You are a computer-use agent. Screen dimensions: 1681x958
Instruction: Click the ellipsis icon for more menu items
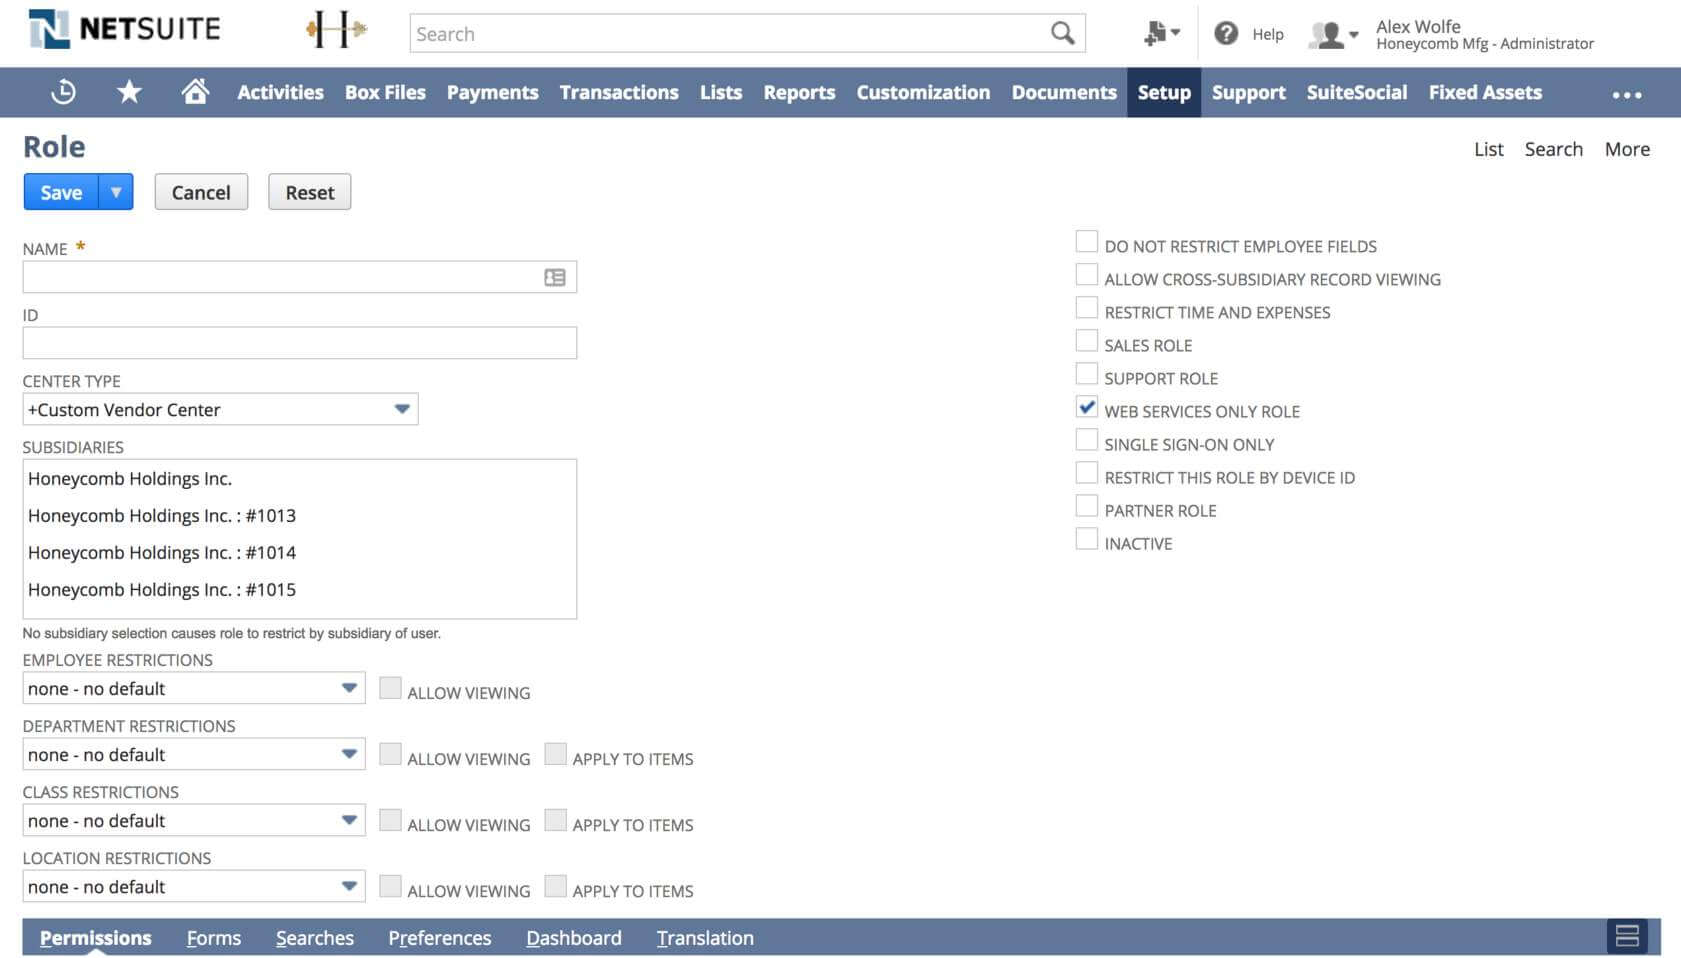click(x=1628, y=95)
